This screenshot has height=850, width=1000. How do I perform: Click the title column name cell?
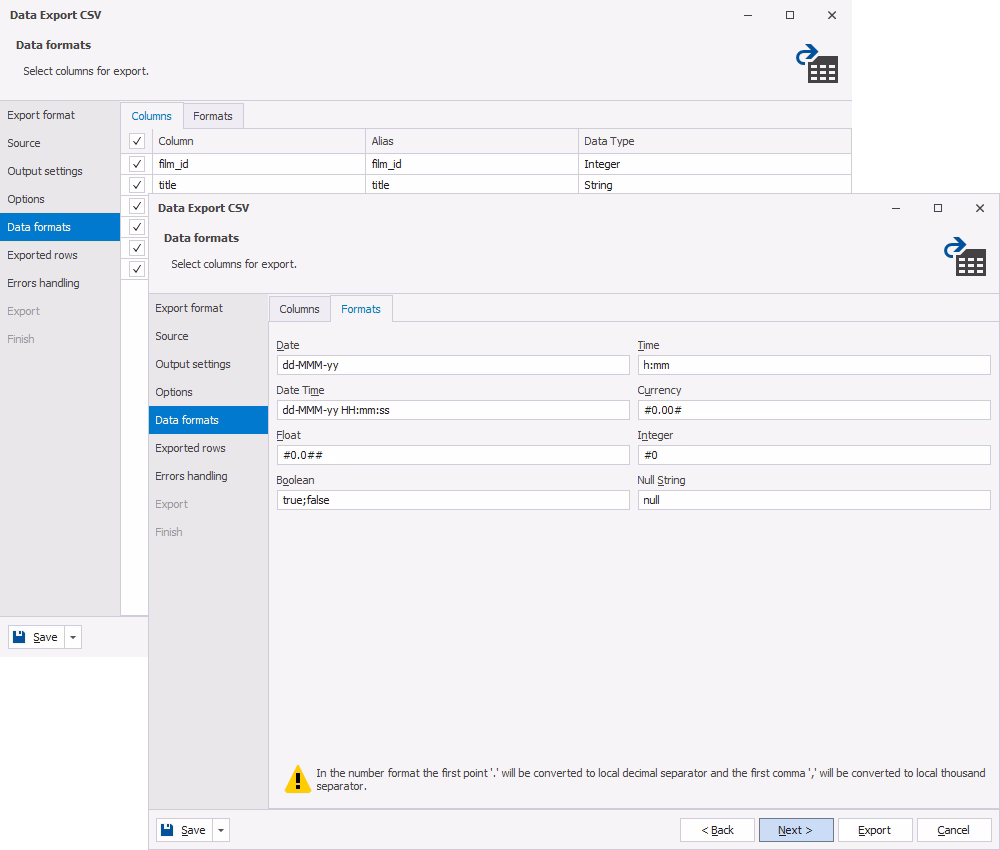259,185
